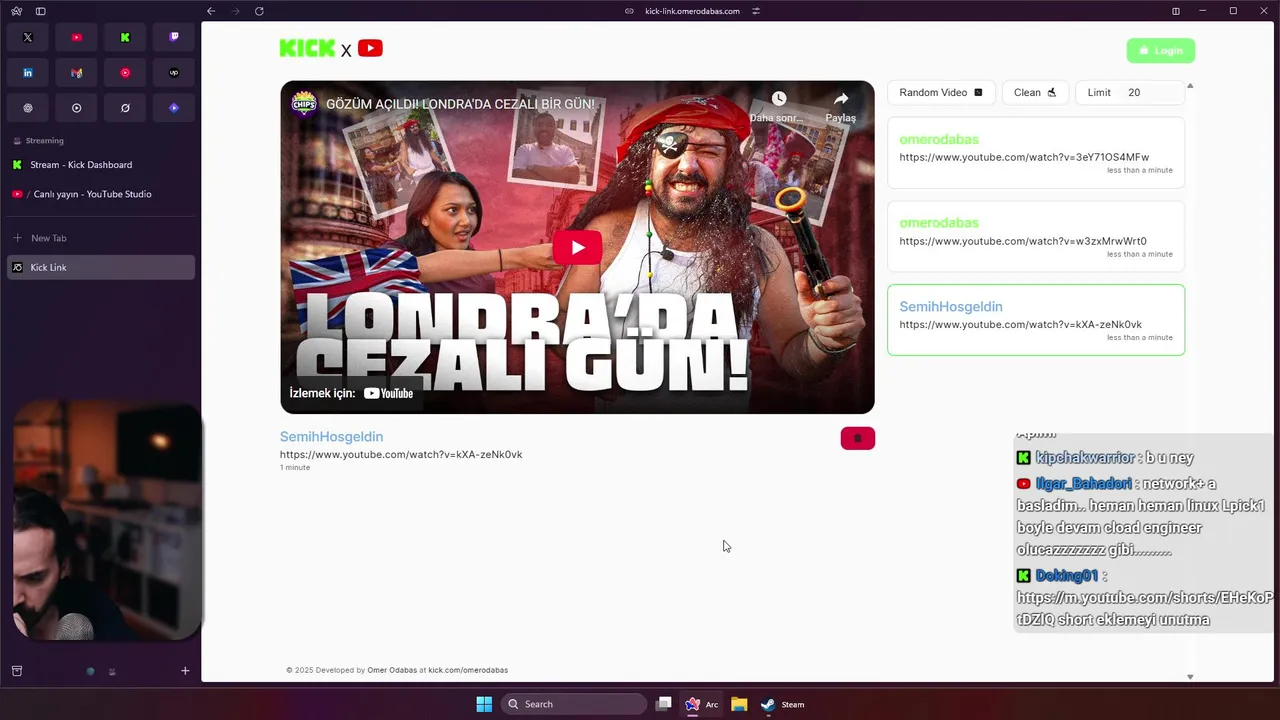Click the YouTube logo in page header
This screenshot has height=720, width=1280.
pyautogui.click(x=370, y=48)
